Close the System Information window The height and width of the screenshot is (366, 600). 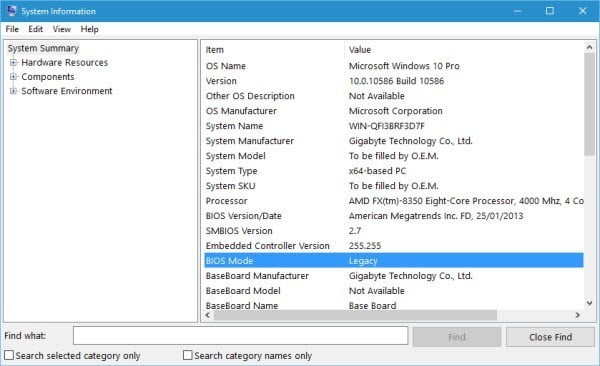click(582, 11)
